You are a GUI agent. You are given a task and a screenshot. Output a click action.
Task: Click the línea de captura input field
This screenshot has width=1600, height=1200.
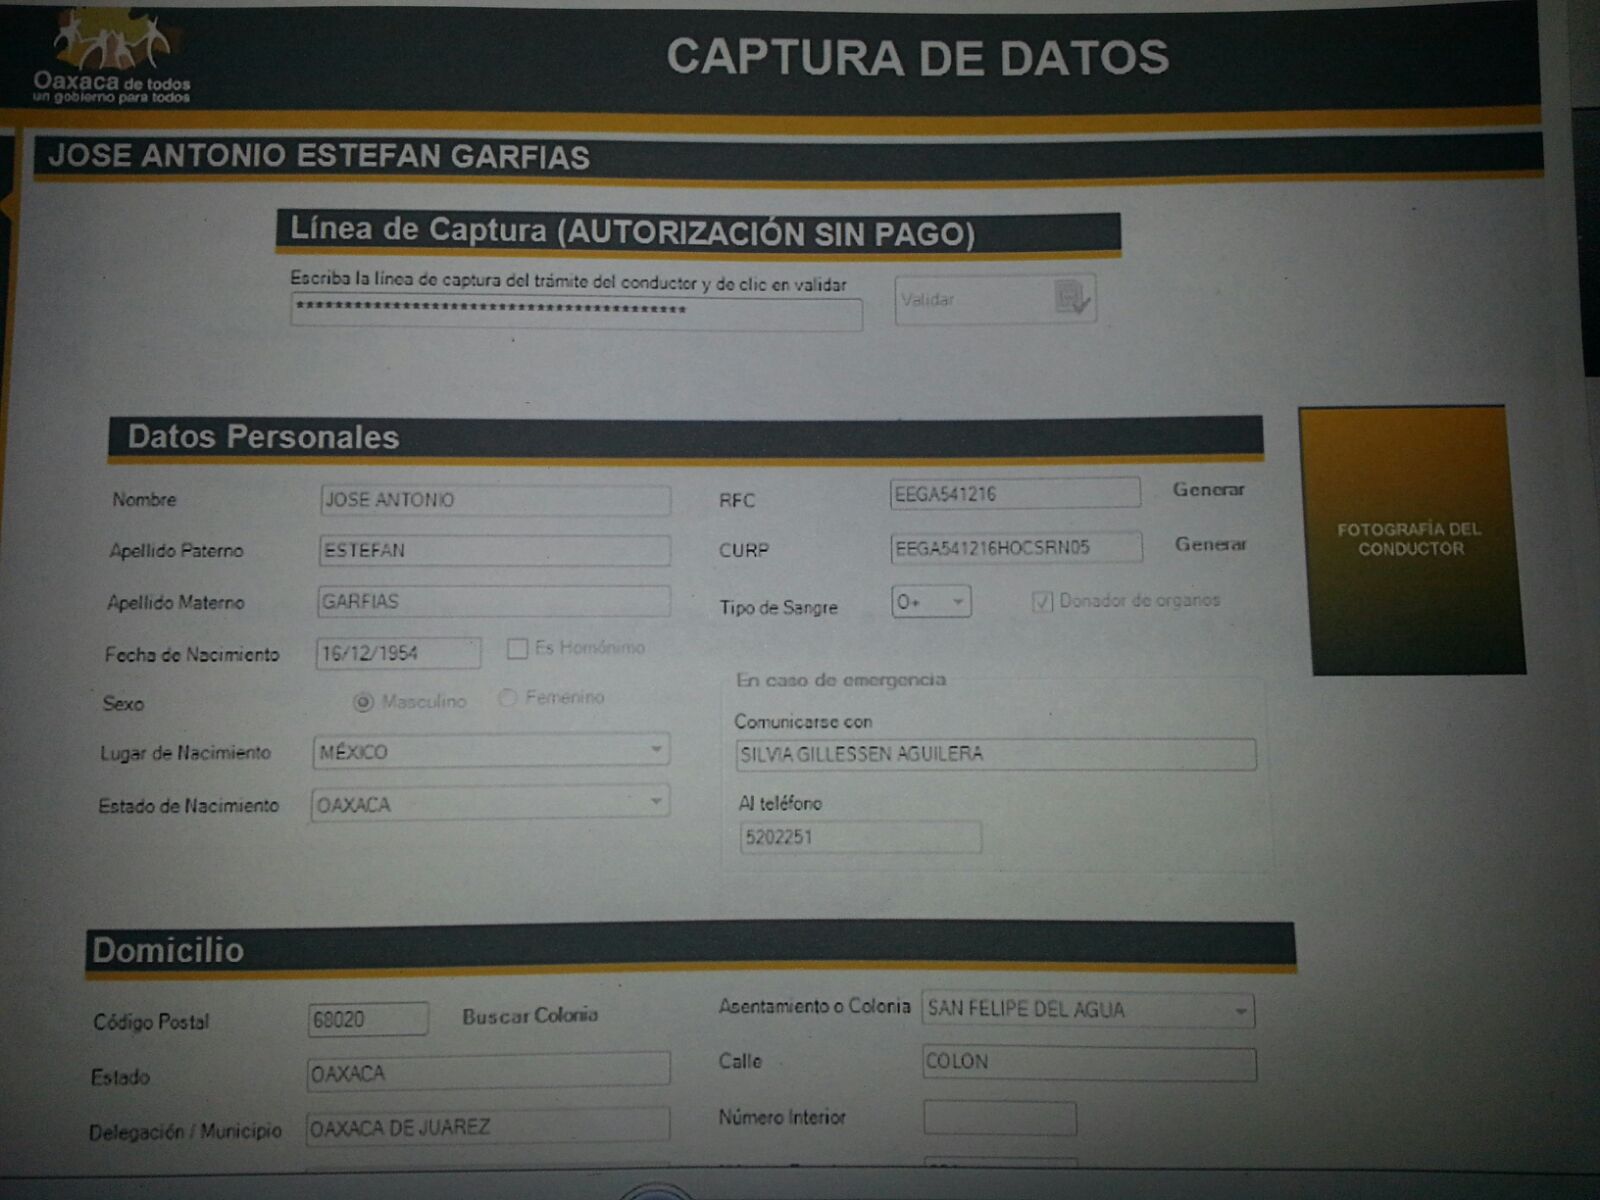point(576,313)
